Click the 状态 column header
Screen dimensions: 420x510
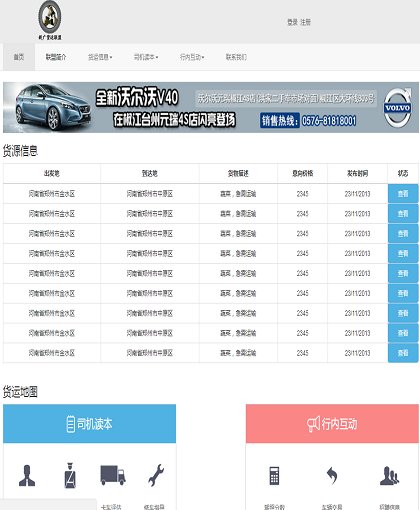pyautogui.click(x=403, y=173)
